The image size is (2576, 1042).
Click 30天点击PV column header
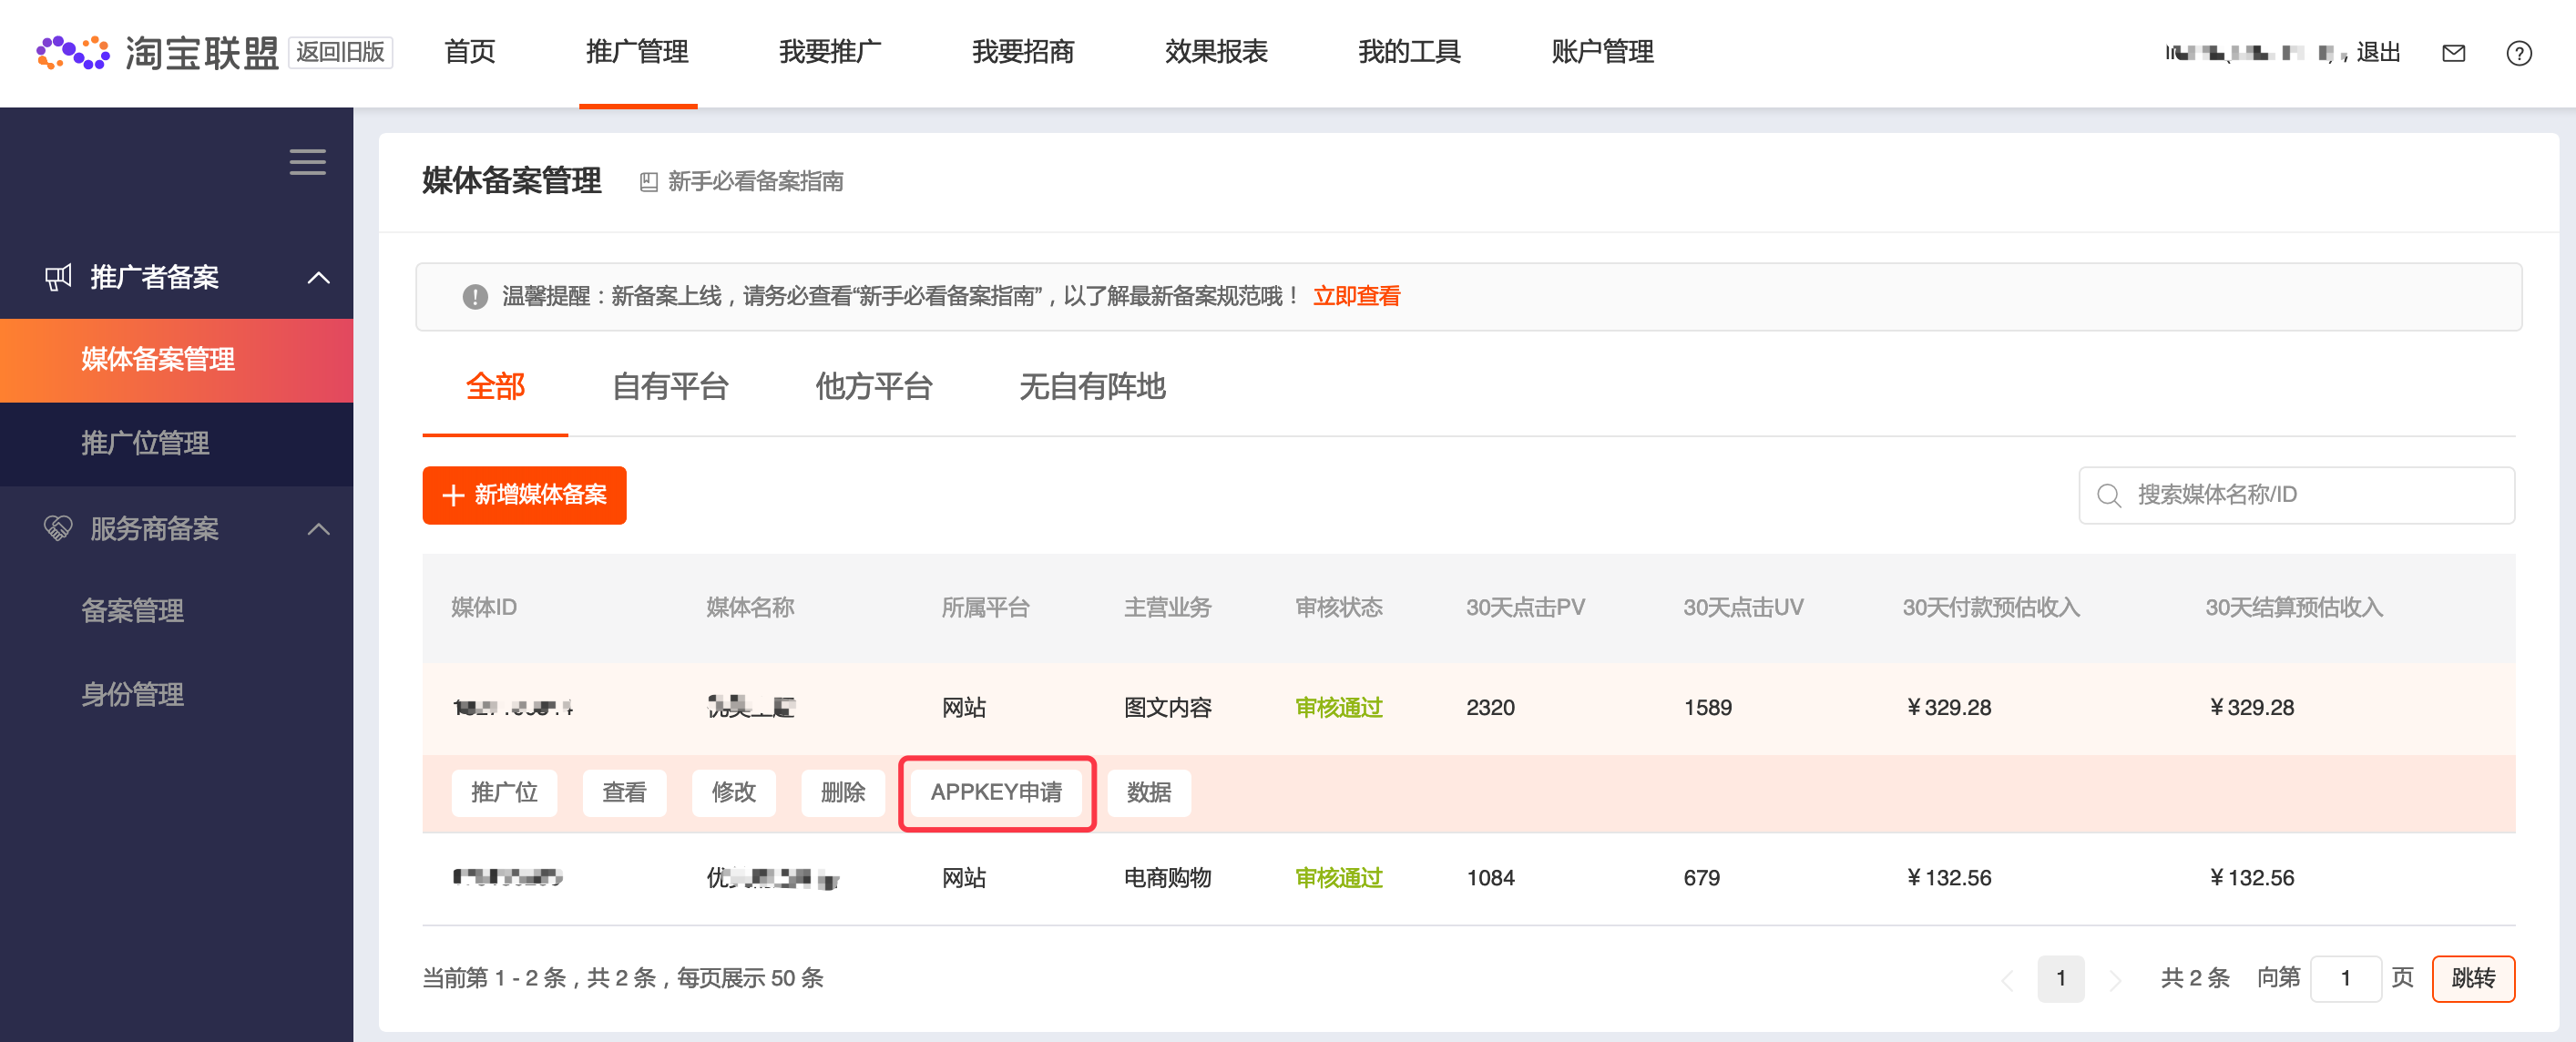[x=1525, y=608]
